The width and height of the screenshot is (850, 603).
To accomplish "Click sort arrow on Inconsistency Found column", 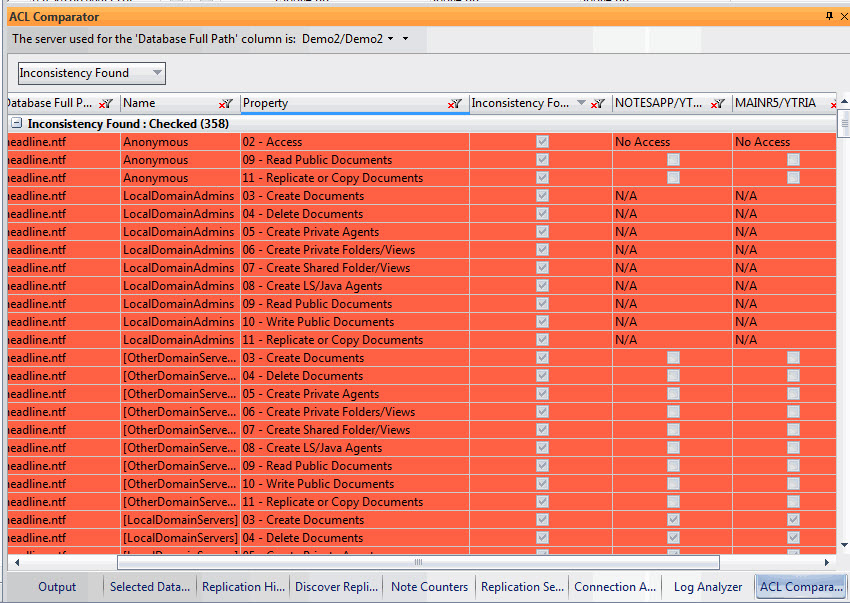I will coord(581,103).
